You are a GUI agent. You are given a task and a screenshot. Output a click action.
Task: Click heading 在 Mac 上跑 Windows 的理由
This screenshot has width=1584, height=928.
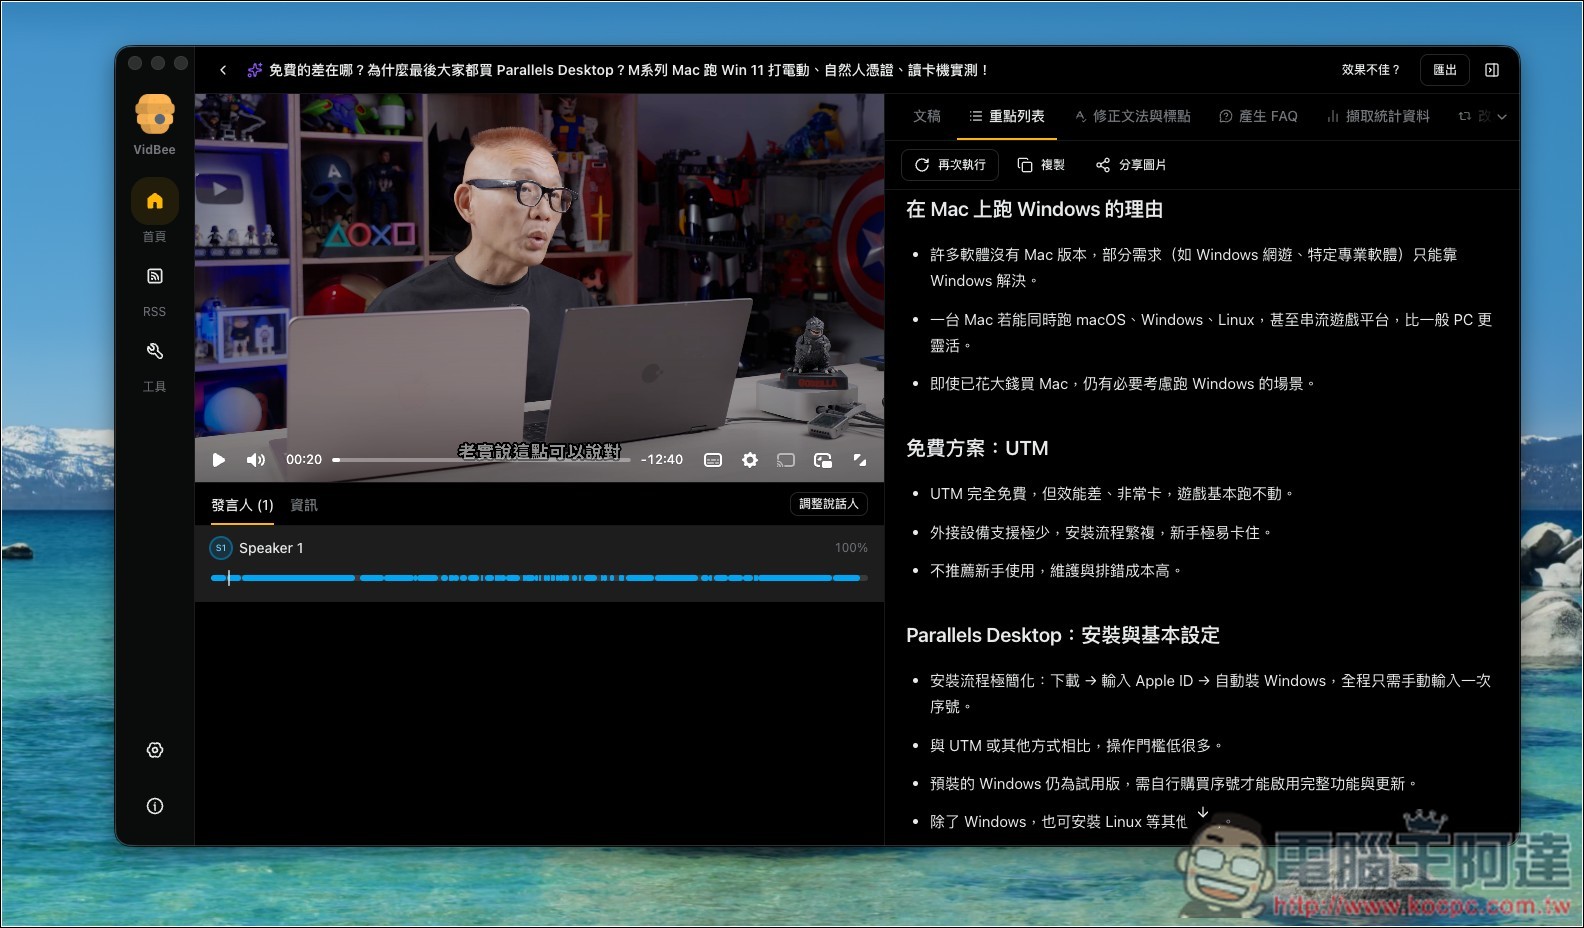(1034, 209)
